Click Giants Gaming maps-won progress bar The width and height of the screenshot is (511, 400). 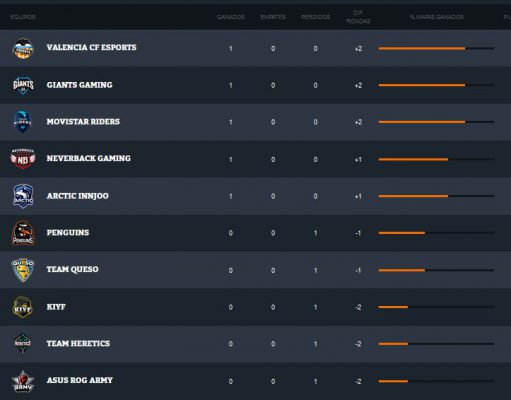click(436, 85)
